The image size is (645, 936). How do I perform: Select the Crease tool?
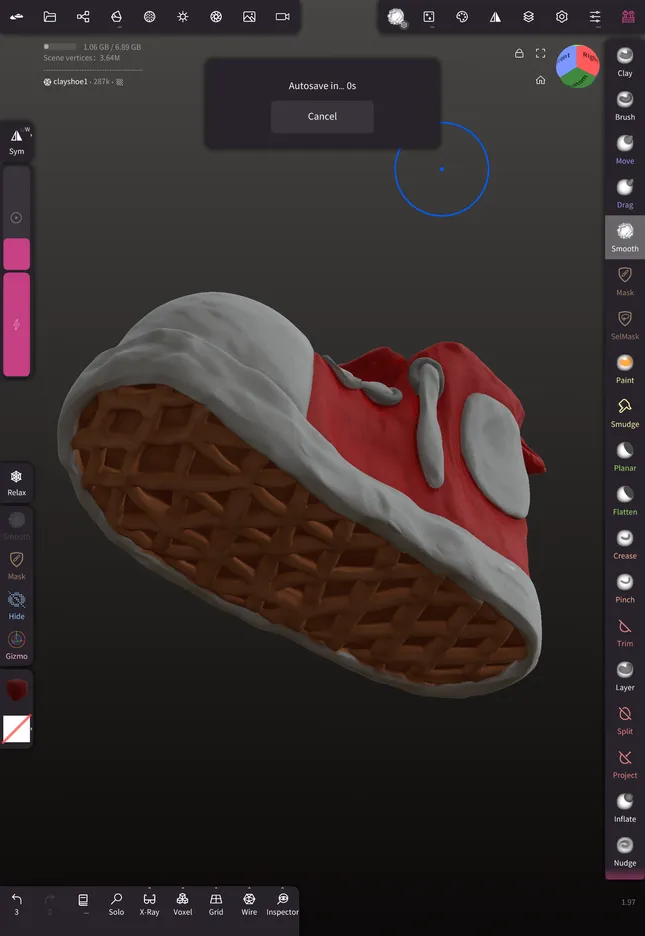tap(625, 544)
